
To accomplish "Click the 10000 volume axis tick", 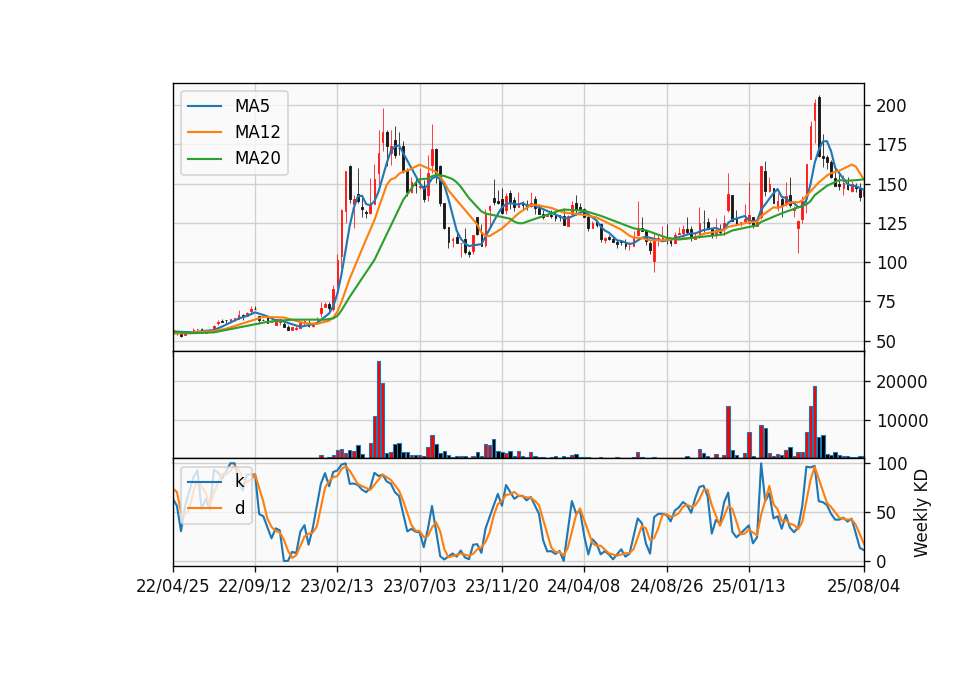I will (901, 421).
